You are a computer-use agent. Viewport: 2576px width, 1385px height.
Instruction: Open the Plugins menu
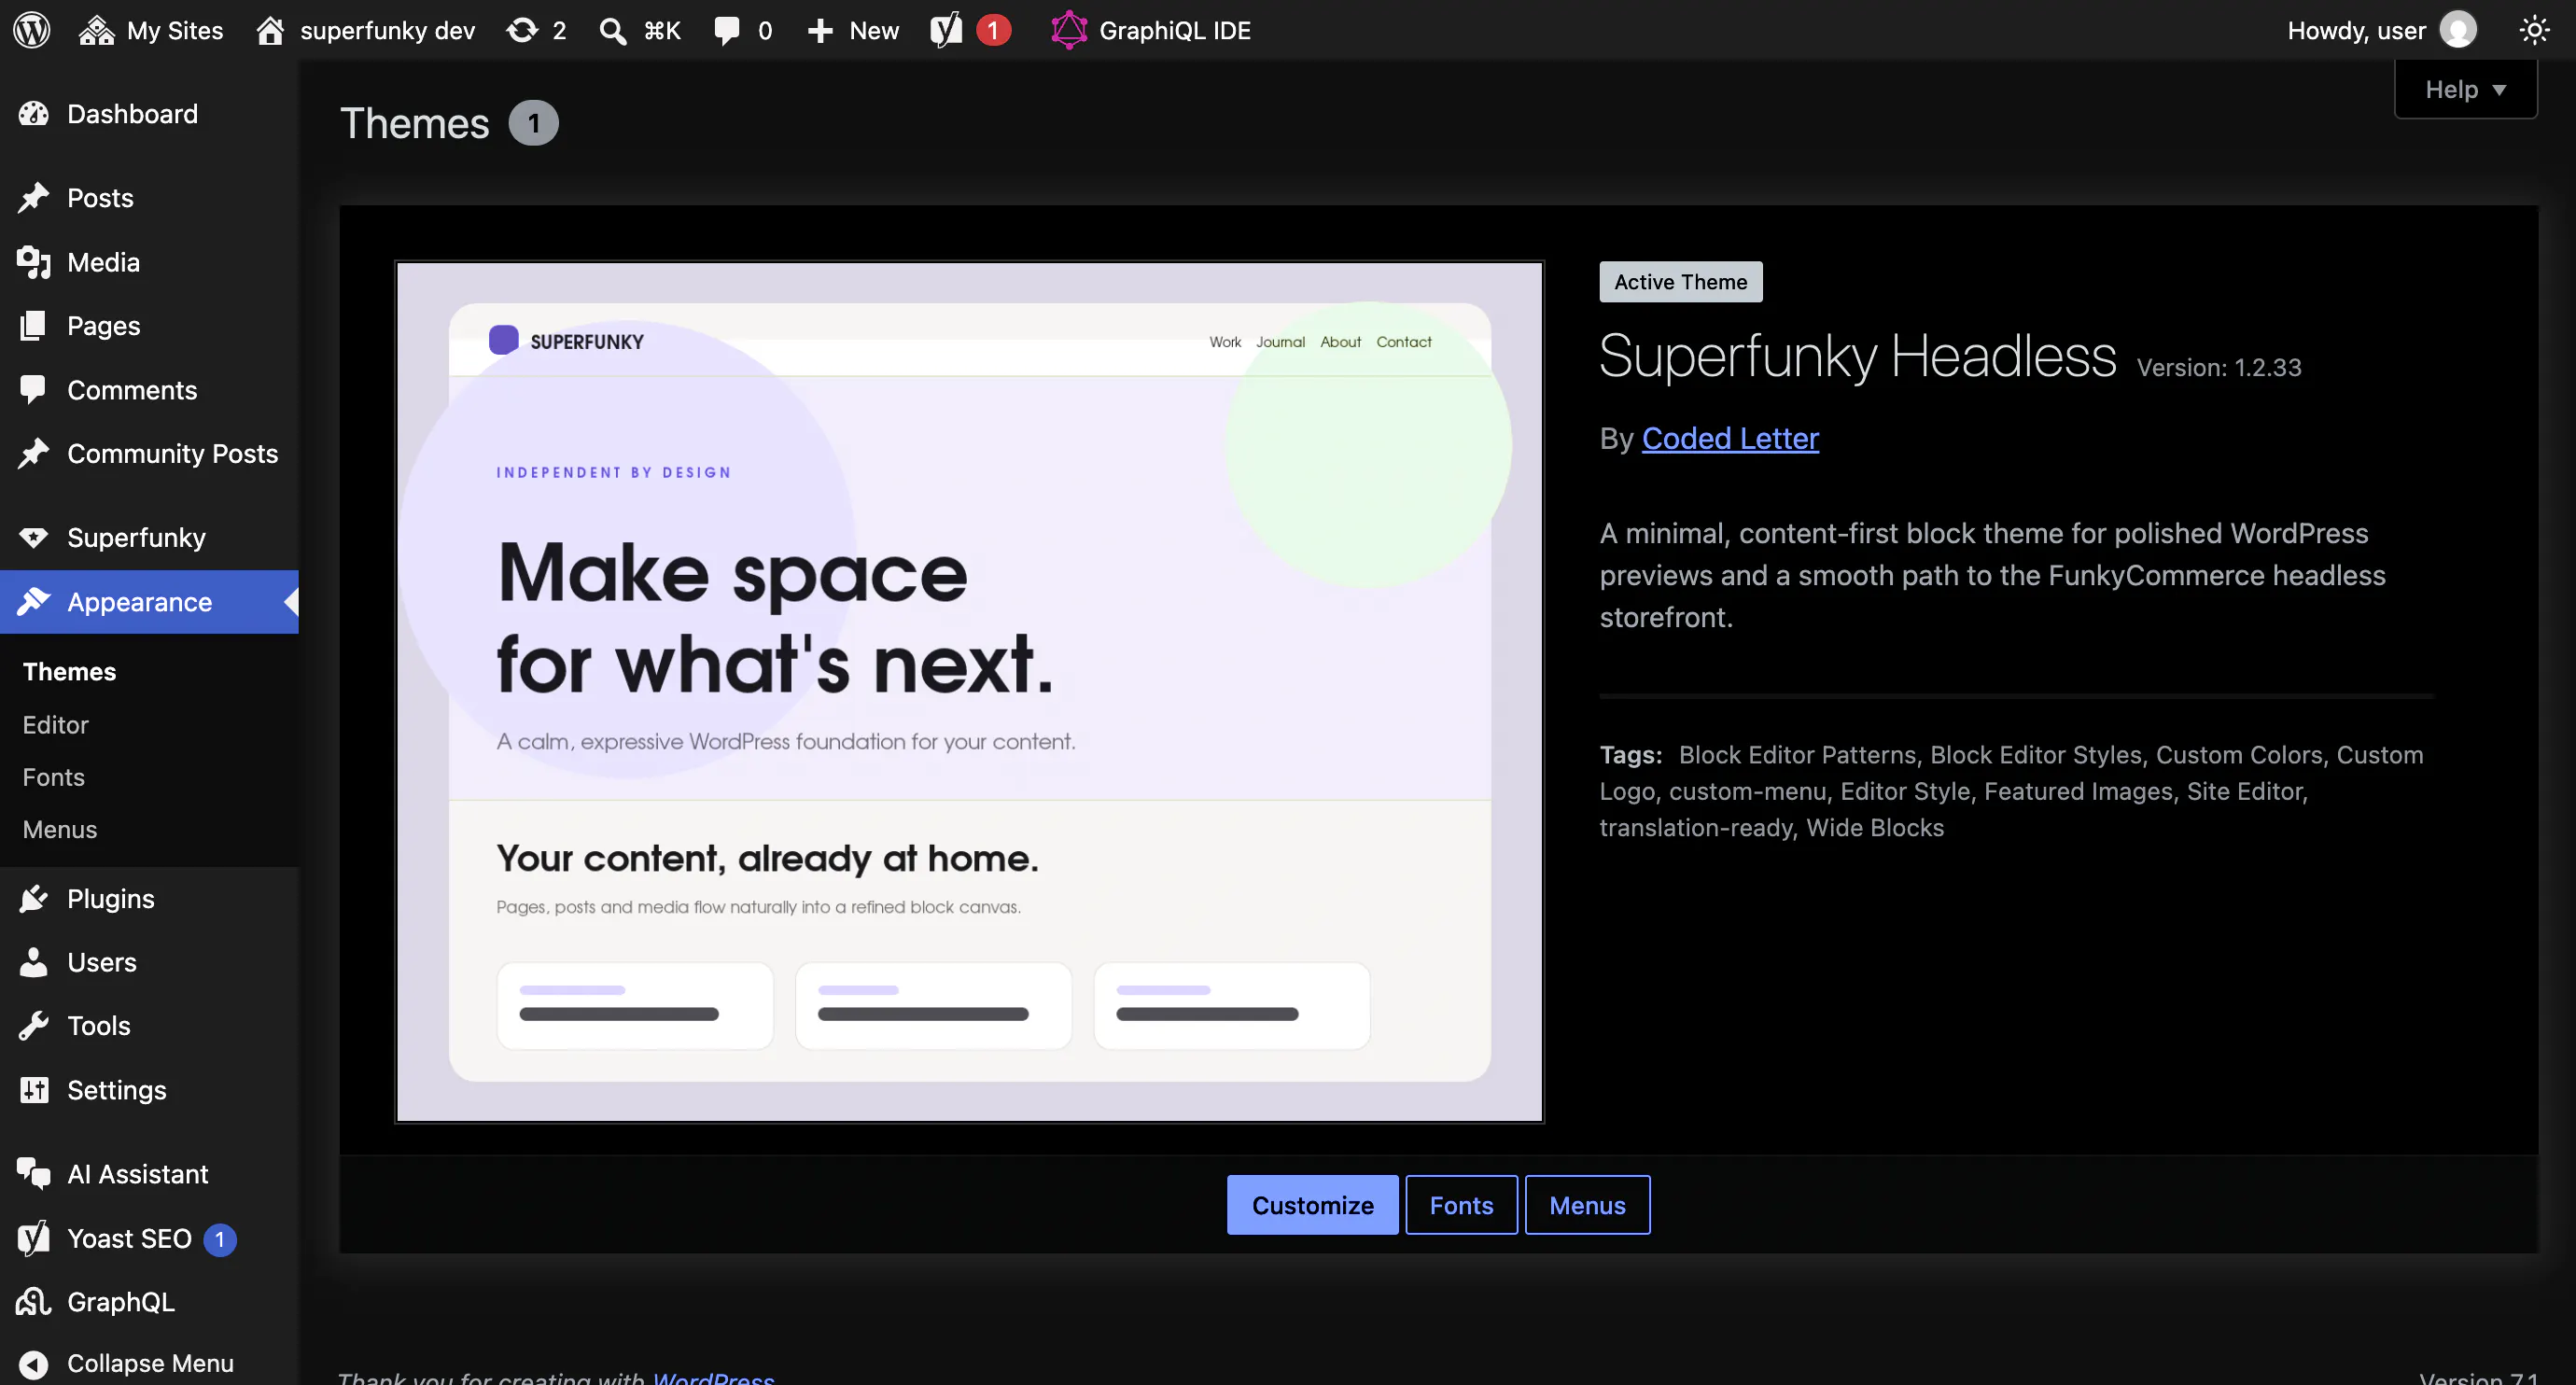click(x=150, y=899)
